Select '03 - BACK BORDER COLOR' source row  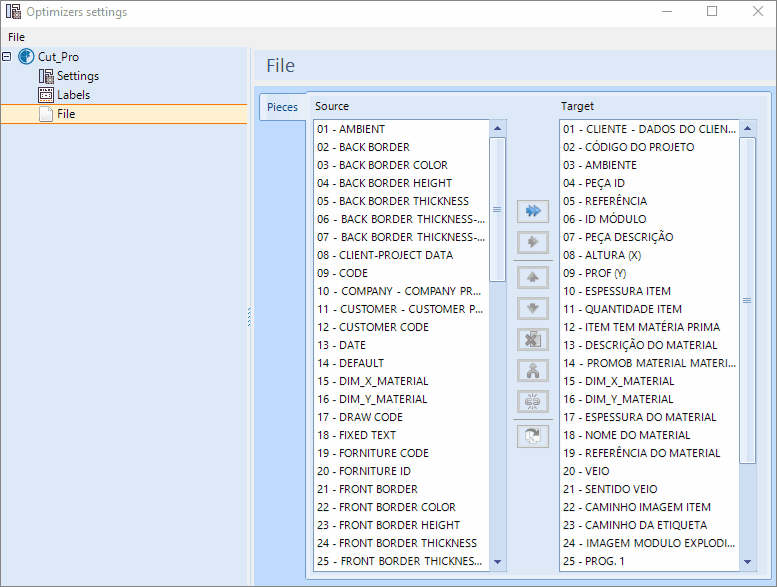tap(402, 165)
